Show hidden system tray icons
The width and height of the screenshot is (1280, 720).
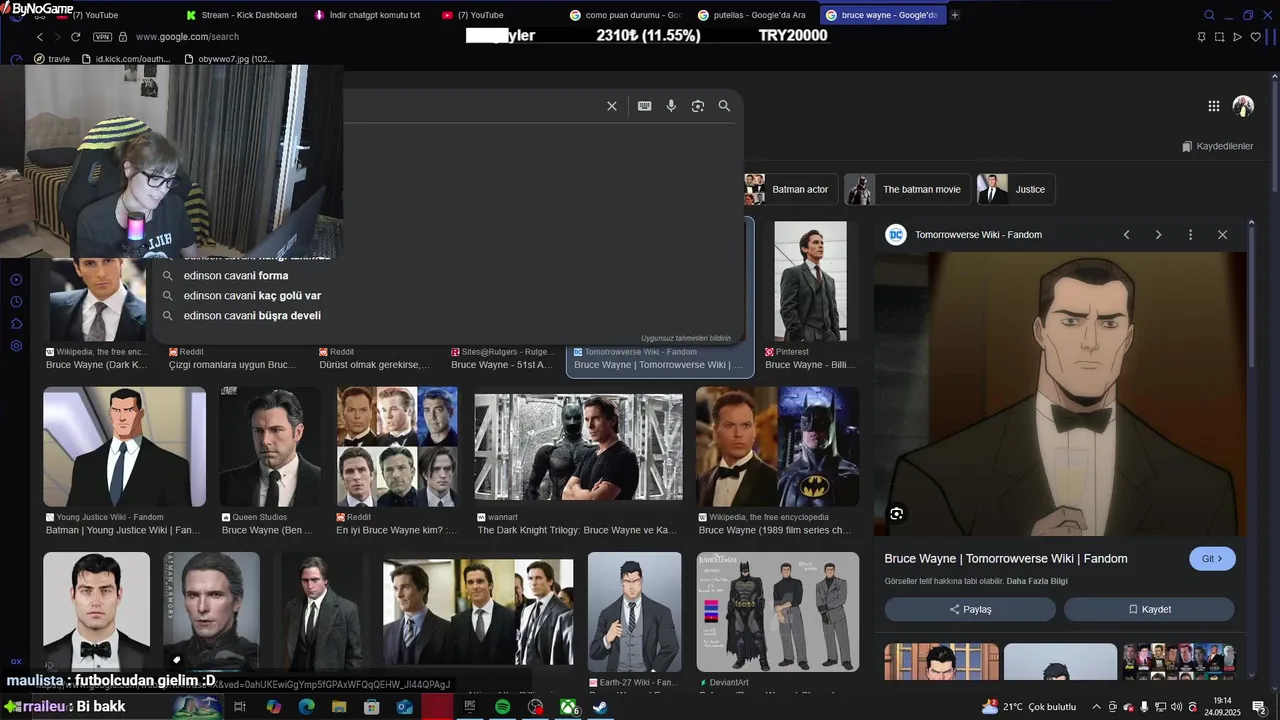click(1096, 707)
